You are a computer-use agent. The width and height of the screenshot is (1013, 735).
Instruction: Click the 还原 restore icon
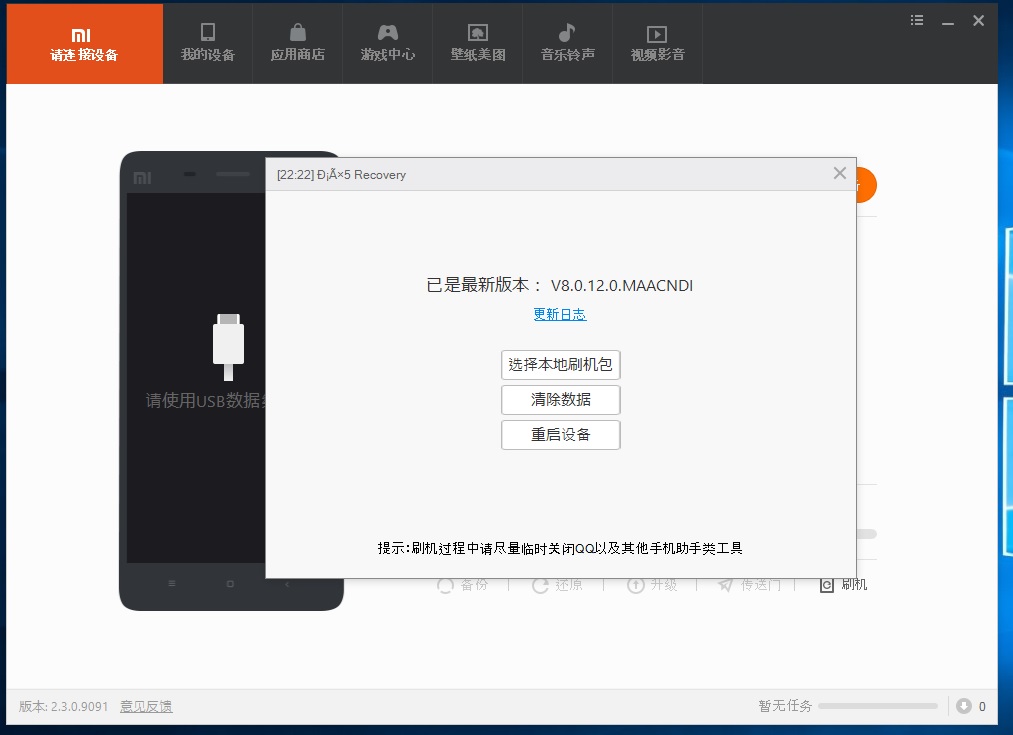(x=541, y=585)
